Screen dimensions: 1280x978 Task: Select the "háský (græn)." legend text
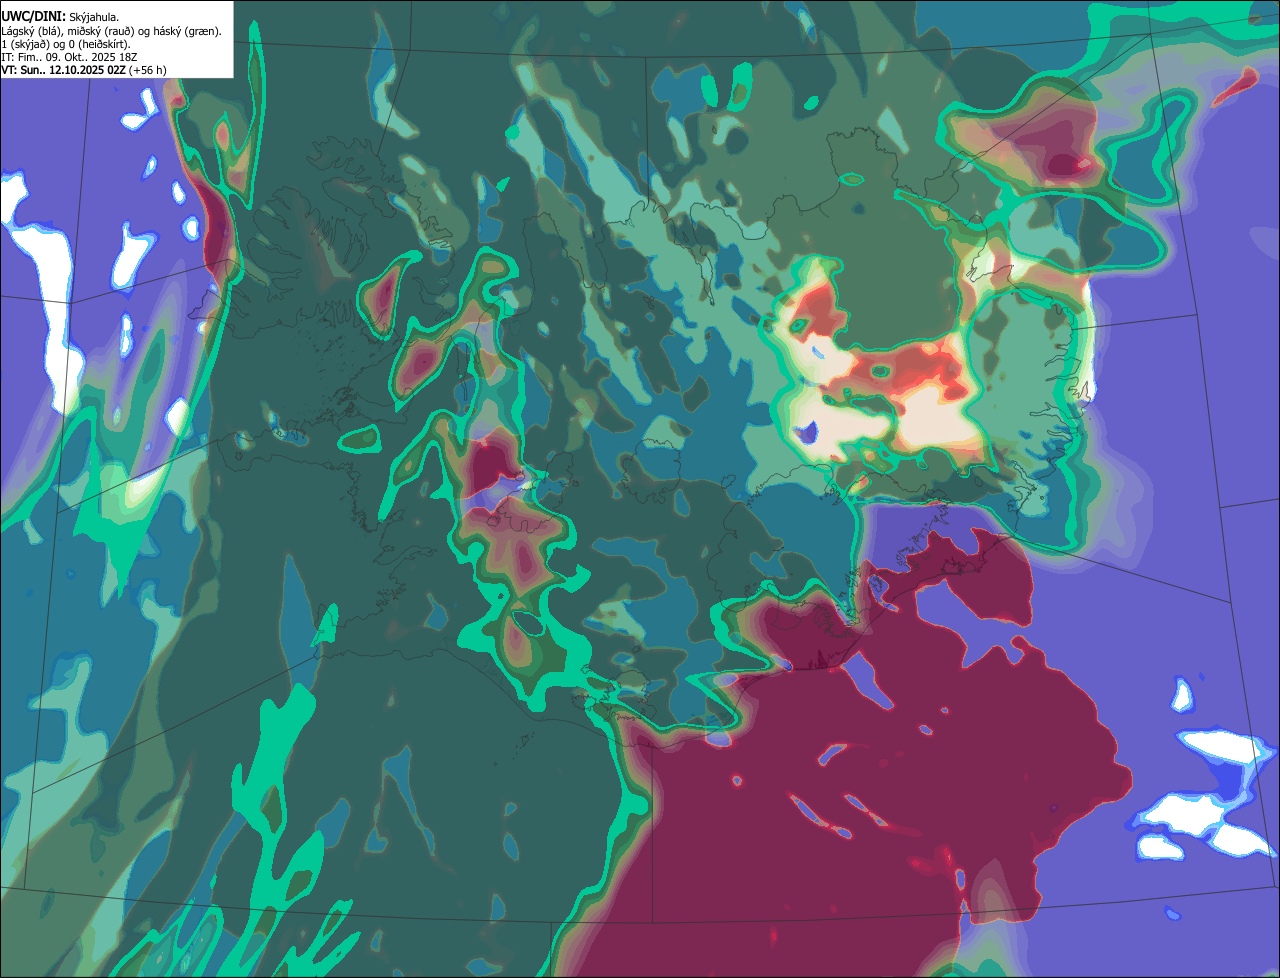click(x=187, y=32)
